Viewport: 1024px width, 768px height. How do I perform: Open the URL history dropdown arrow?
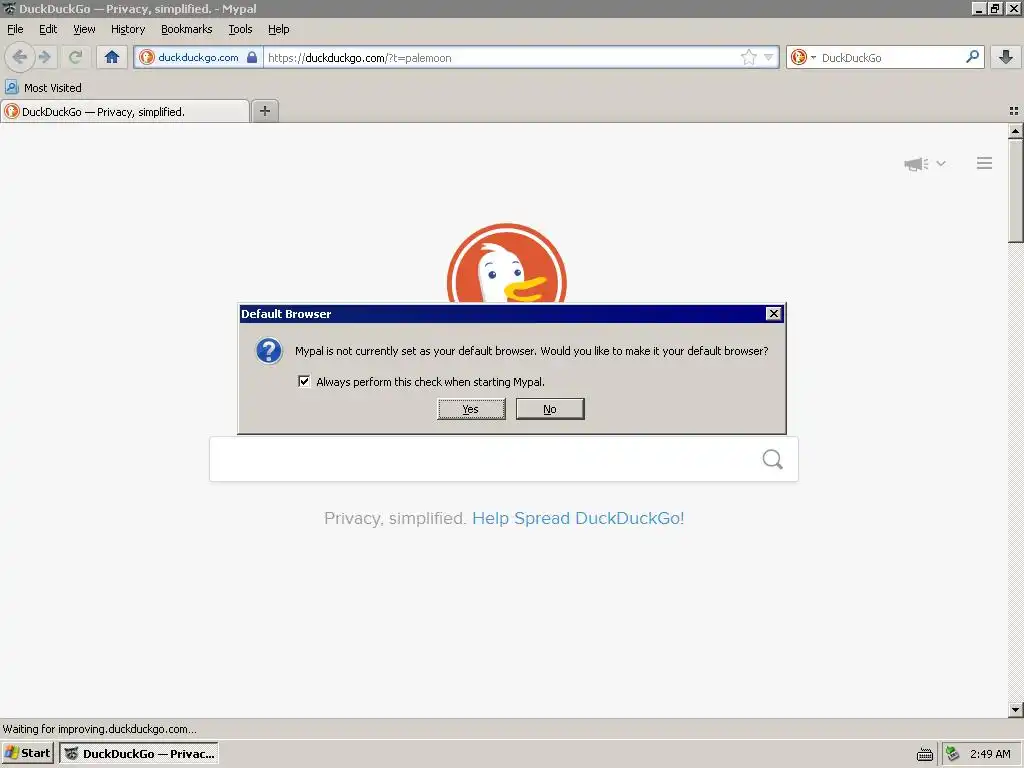769,57
